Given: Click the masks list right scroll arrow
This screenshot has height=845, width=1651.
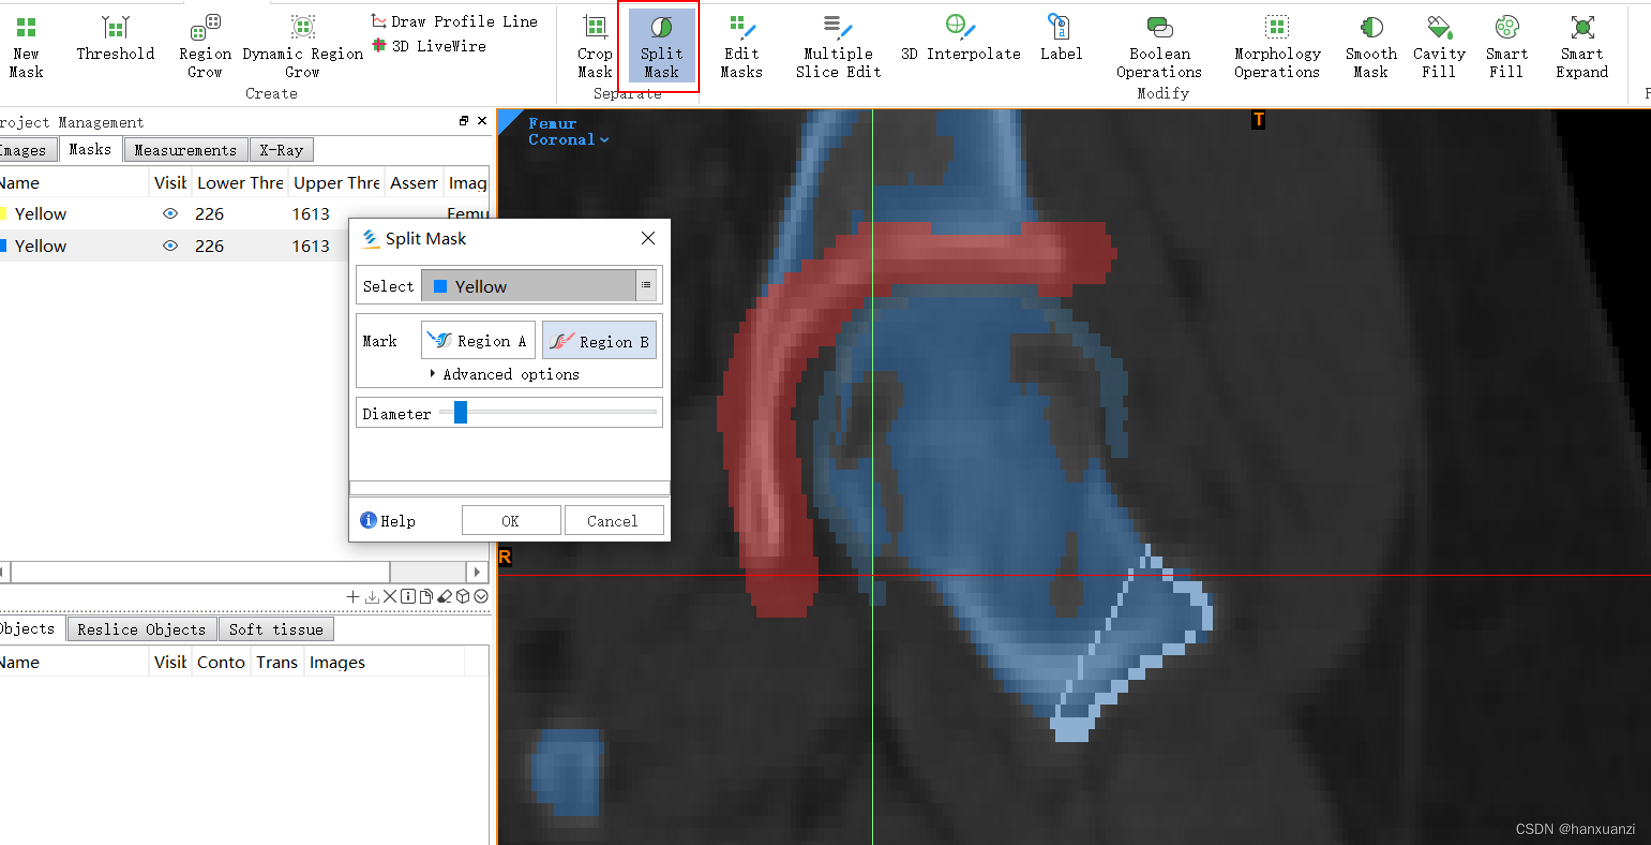Looking at the screenshot, I should click(x=477, y=572).
